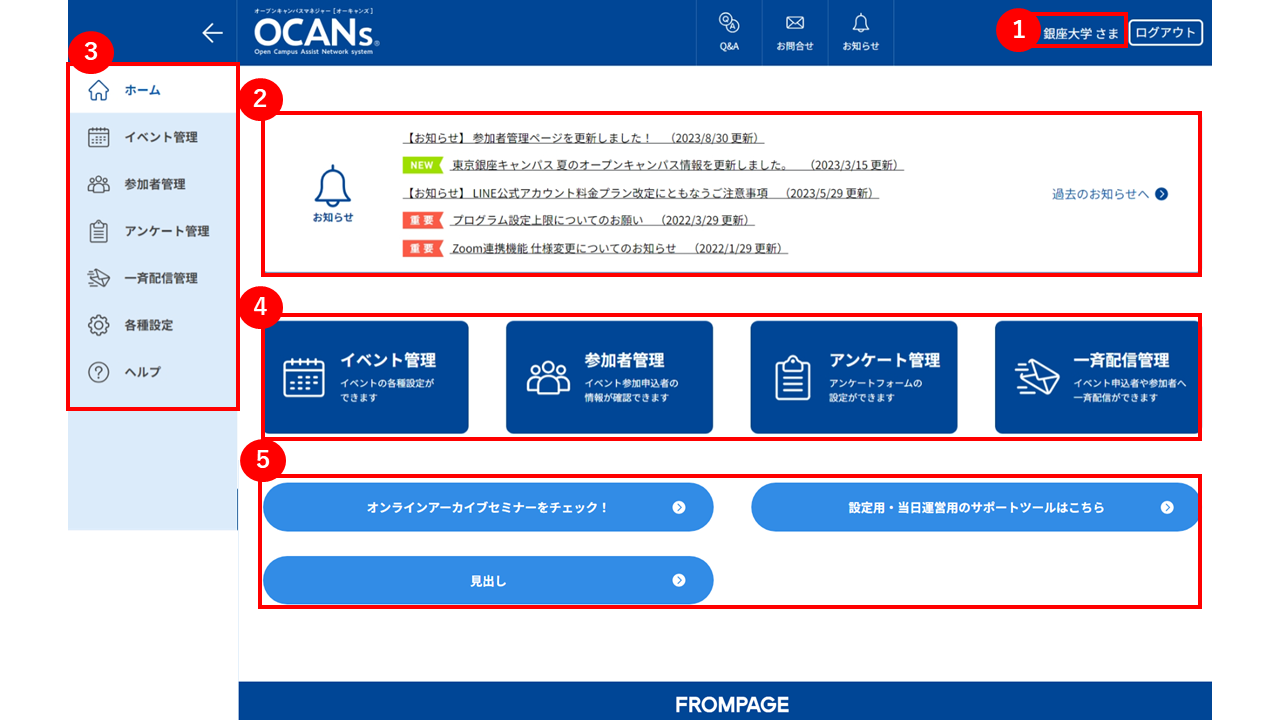Click the large 一斉配信管理 tile
Viewport: 1280px width, 720px height.
click(1097, 377)
